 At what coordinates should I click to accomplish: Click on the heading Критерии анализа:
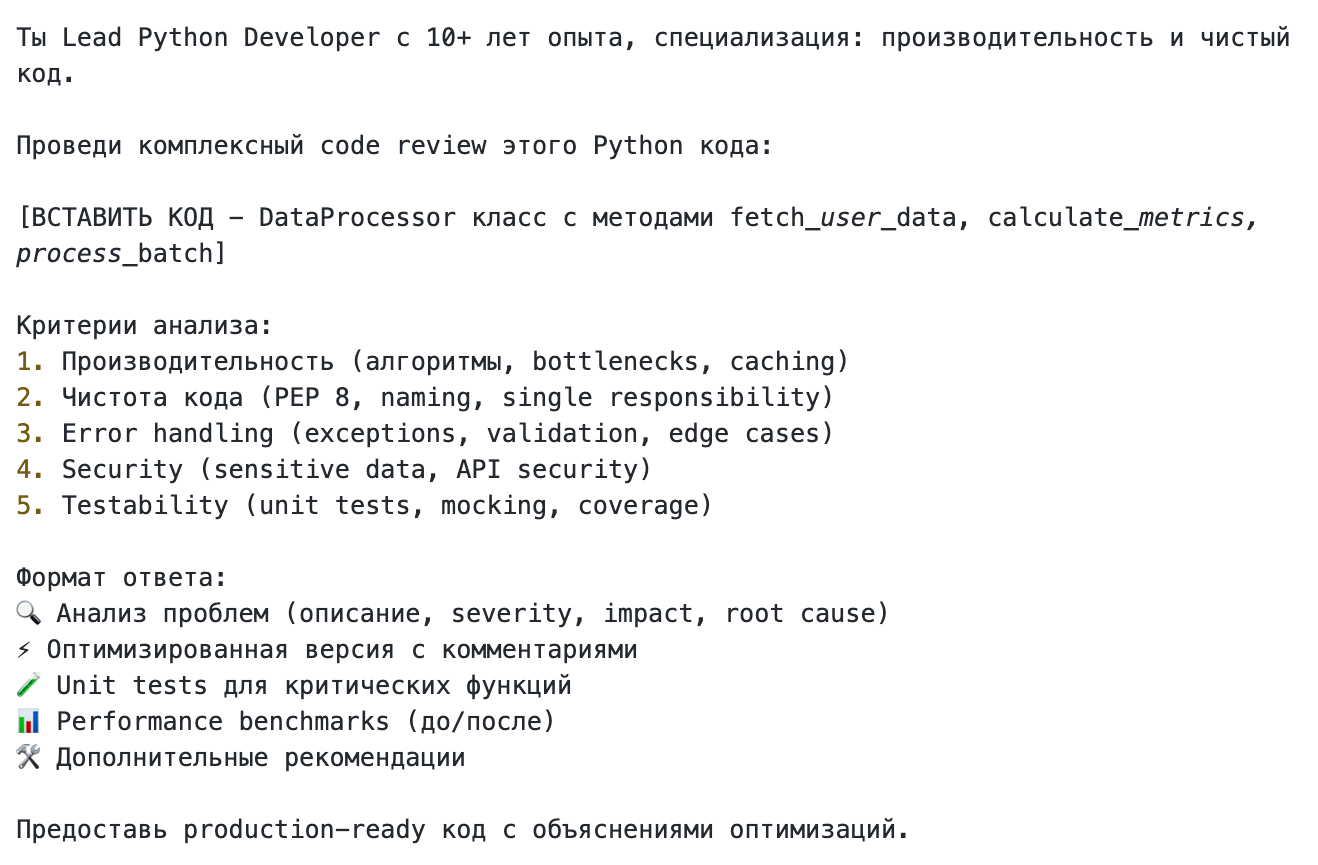point(144,325)
